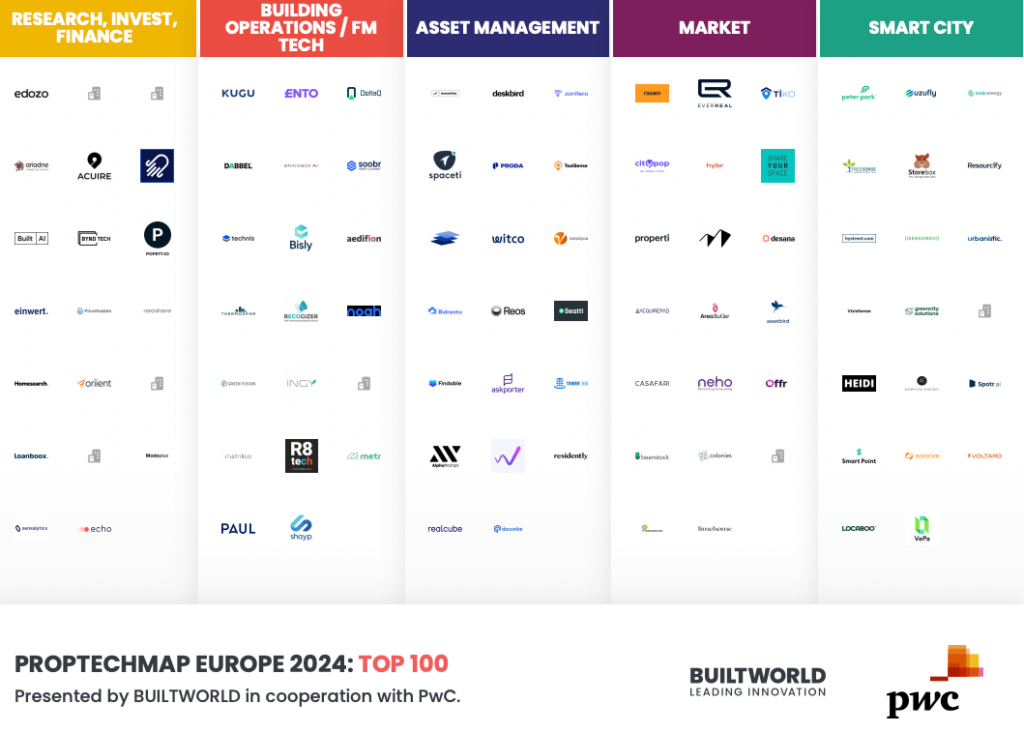Click the Smart Point logo
Screen dimensions: 1024x733
859,456
